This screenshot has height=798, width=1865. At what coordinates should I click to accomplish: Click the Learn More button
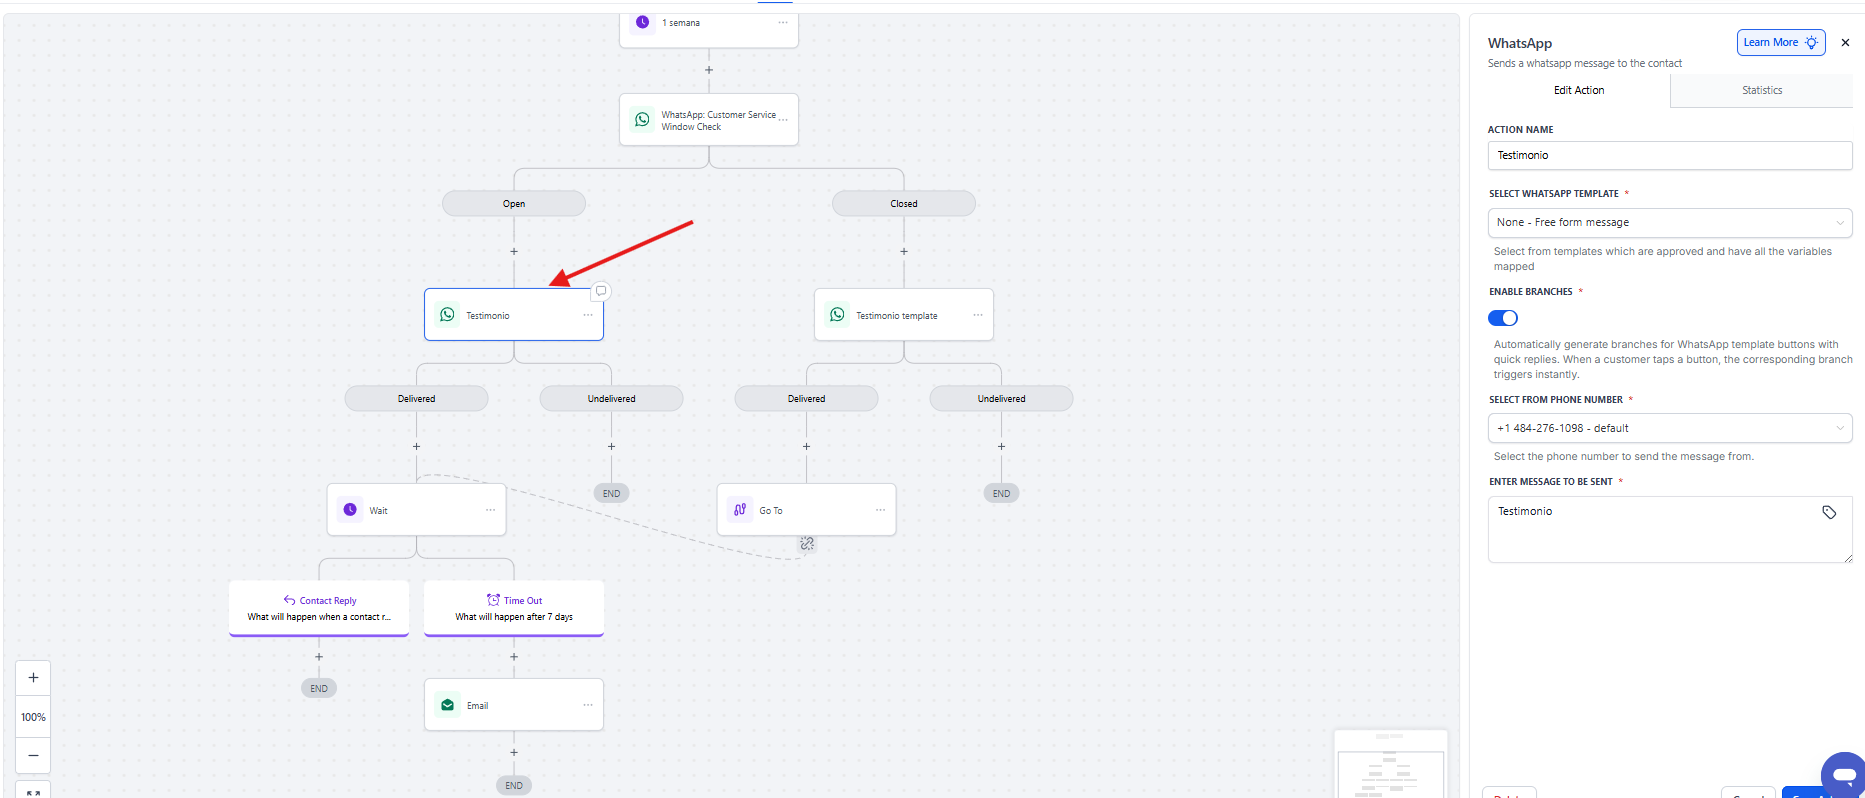click(x=1780, y=43)
